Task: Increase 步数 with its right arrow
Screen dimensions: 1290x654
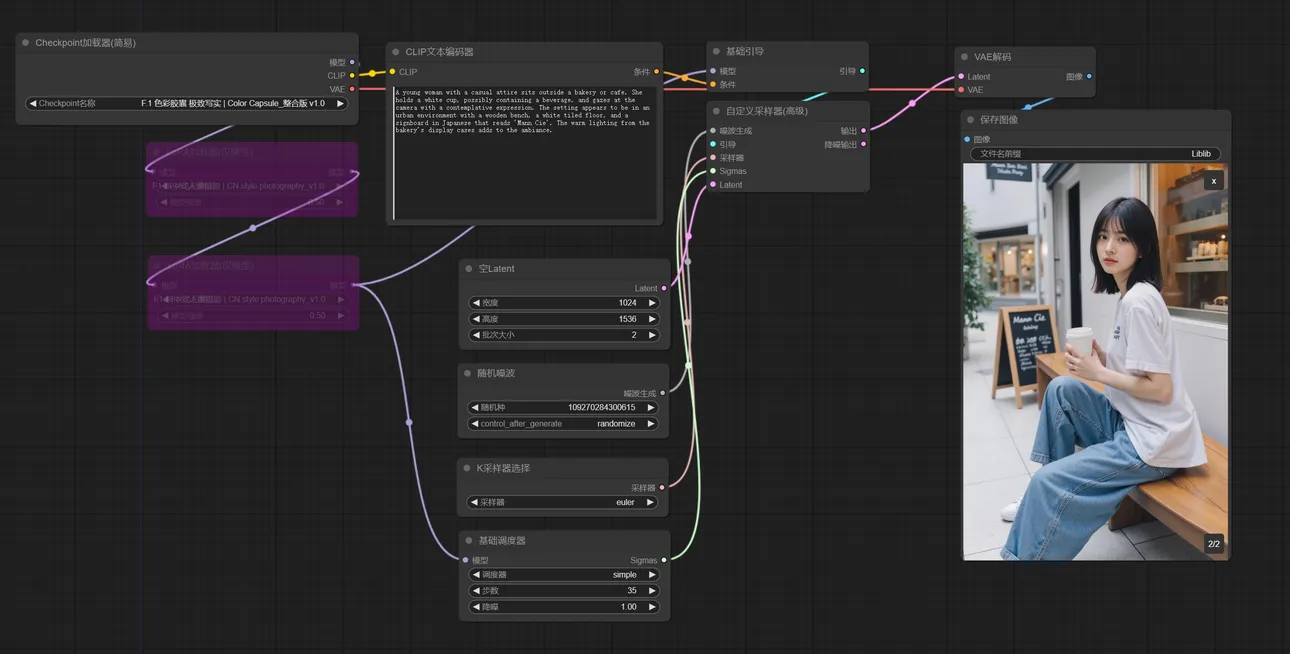Action: 651,591
